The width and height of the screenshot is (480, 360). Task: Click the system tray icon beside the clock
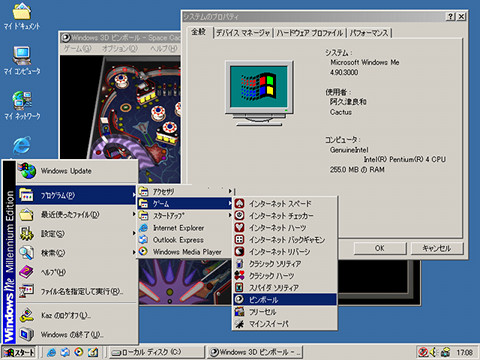[x=445, y=352]
